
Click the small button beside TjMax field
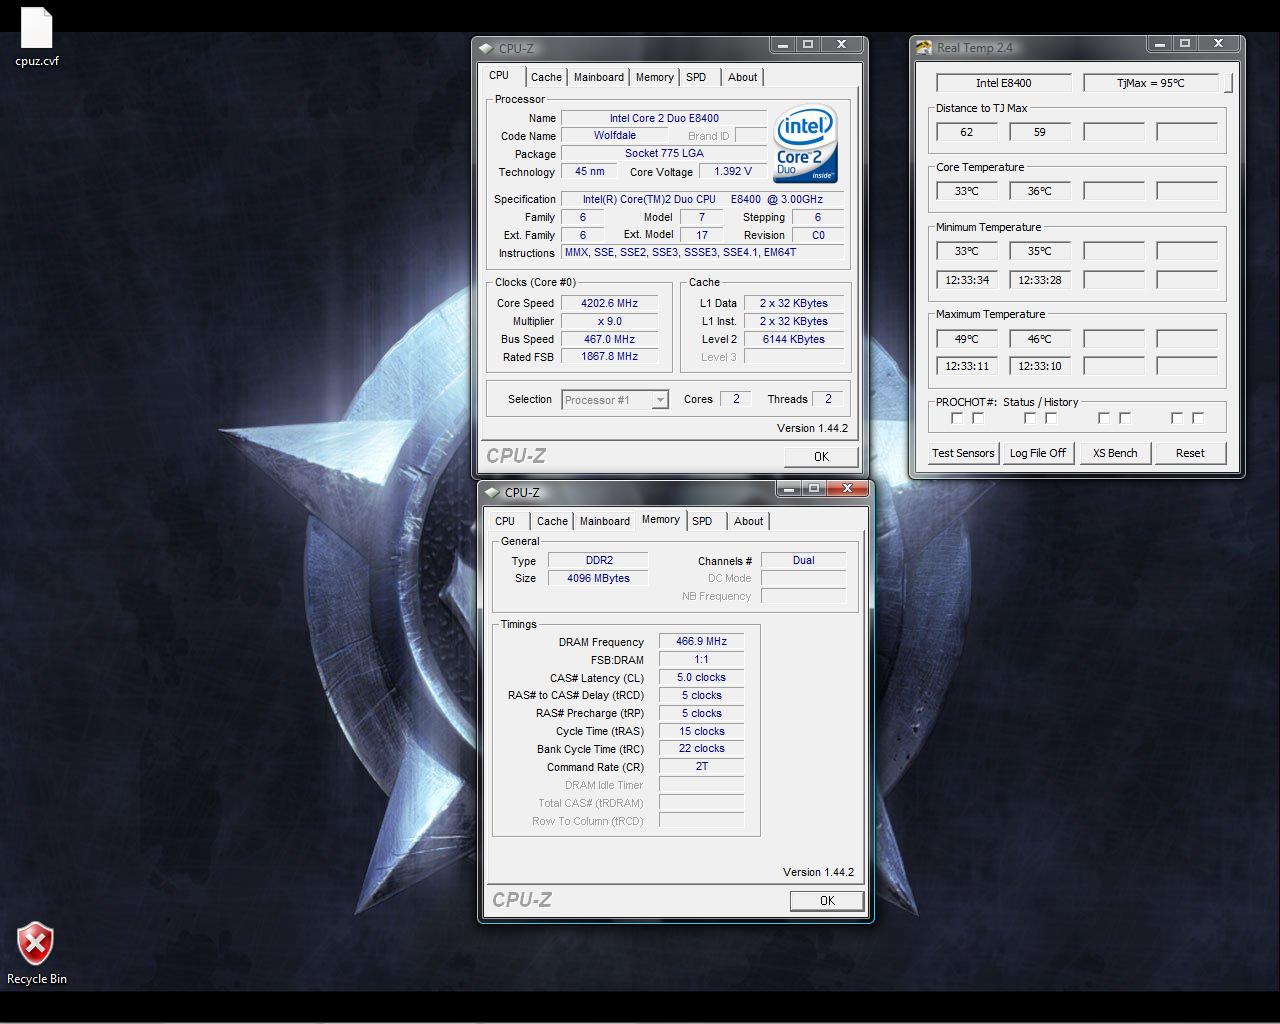click(x=1228, y=83)
